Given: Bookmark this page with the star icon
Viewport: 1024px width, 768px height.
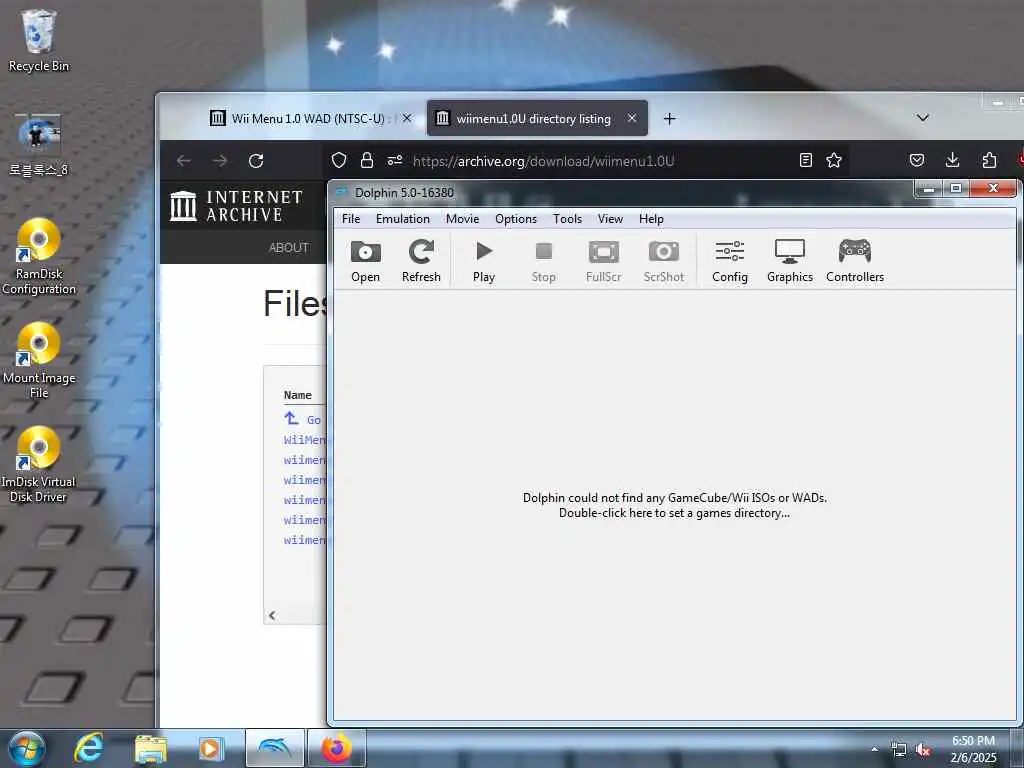Looking at the screenshot, I should (x=834, y=161).
